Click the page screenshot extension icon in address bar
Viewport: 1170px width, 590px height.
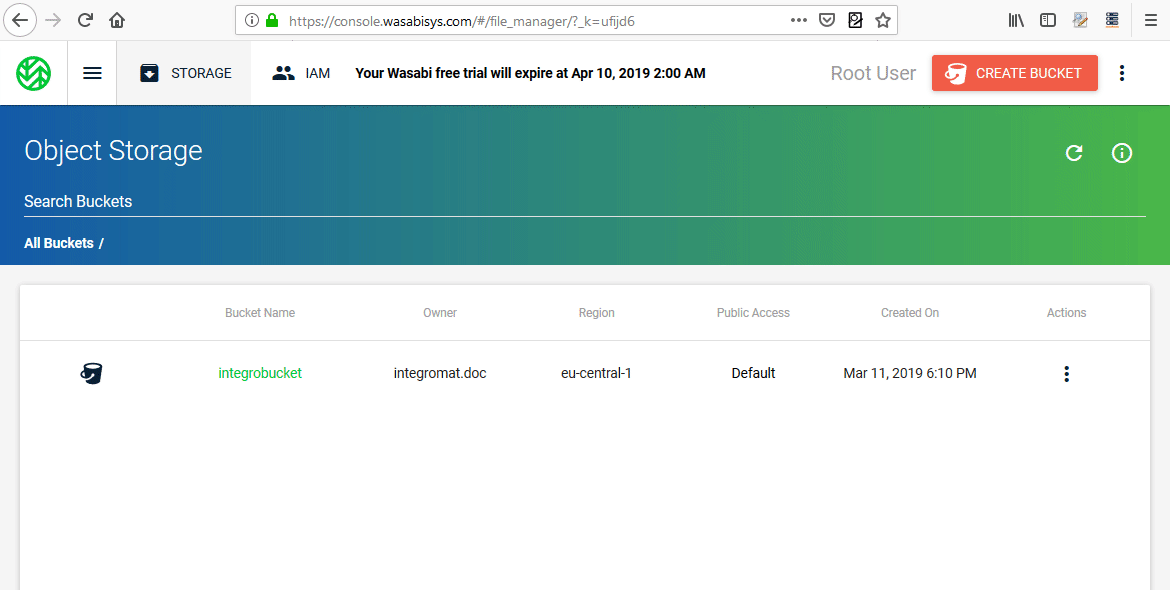[x=855, y=20]
